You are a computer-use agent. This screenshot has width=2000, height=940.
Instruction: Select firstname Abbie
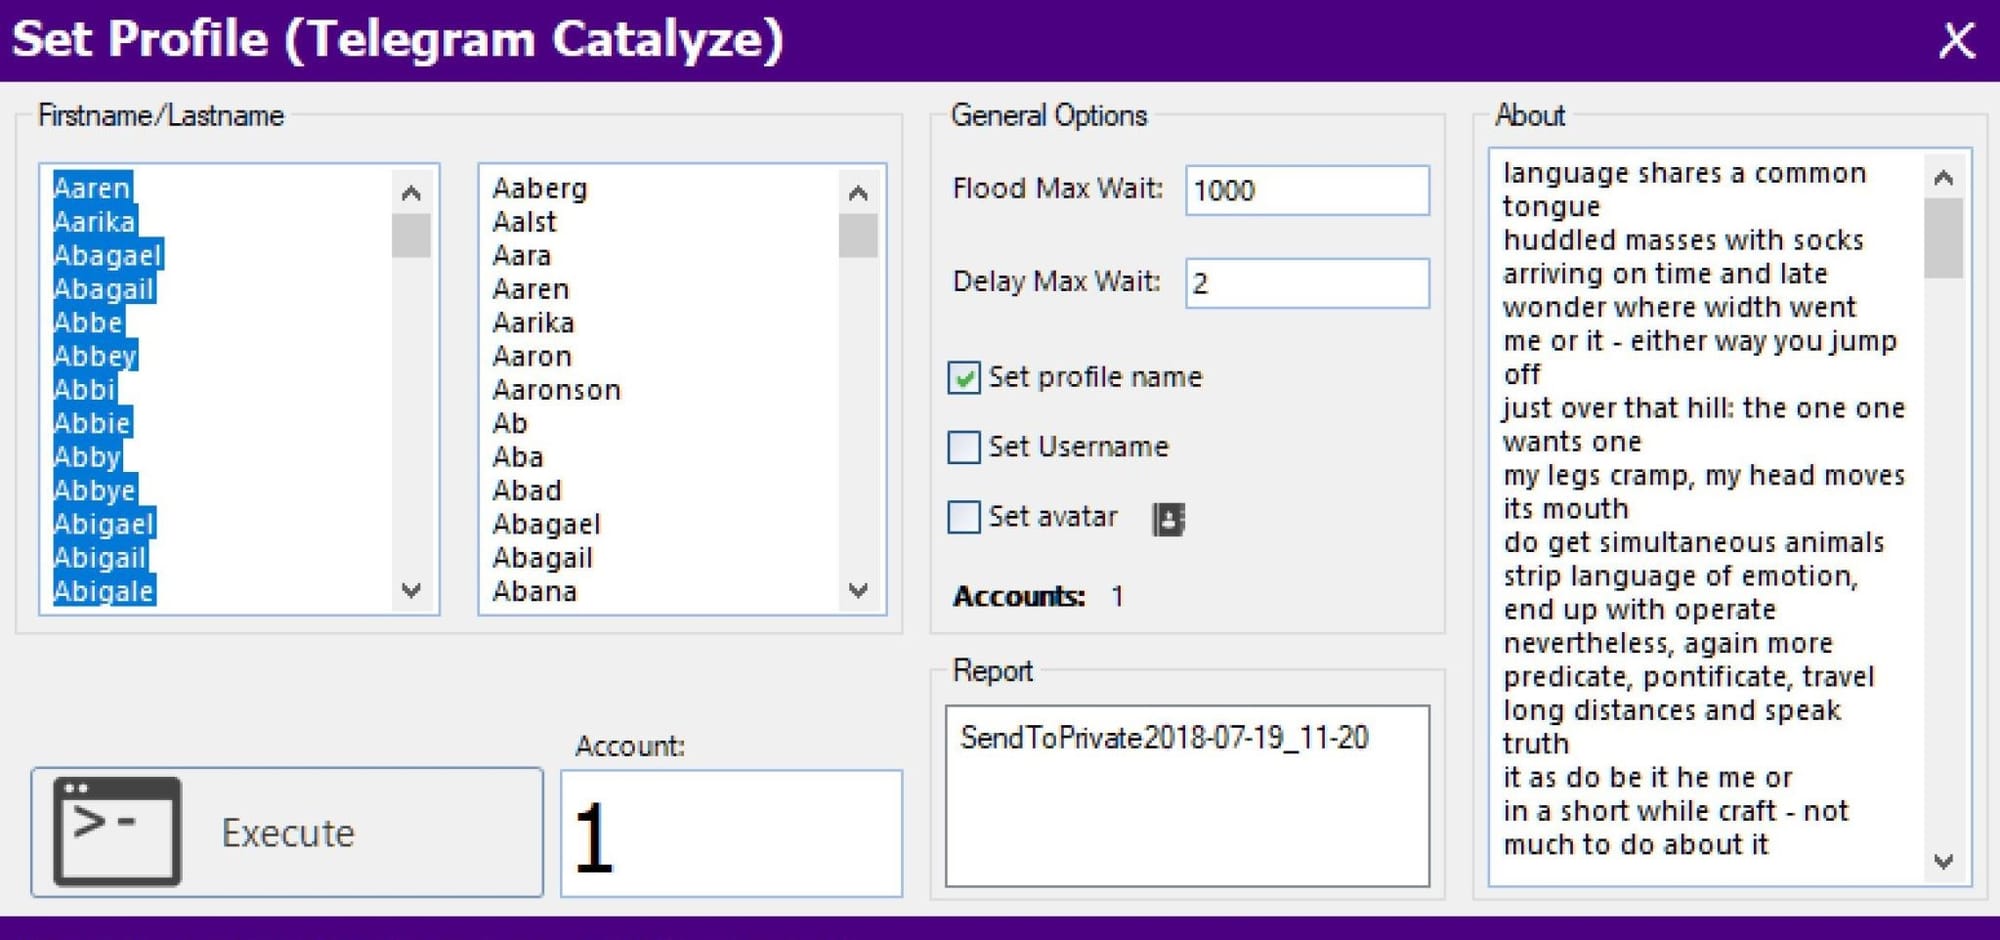pos(92,423)
